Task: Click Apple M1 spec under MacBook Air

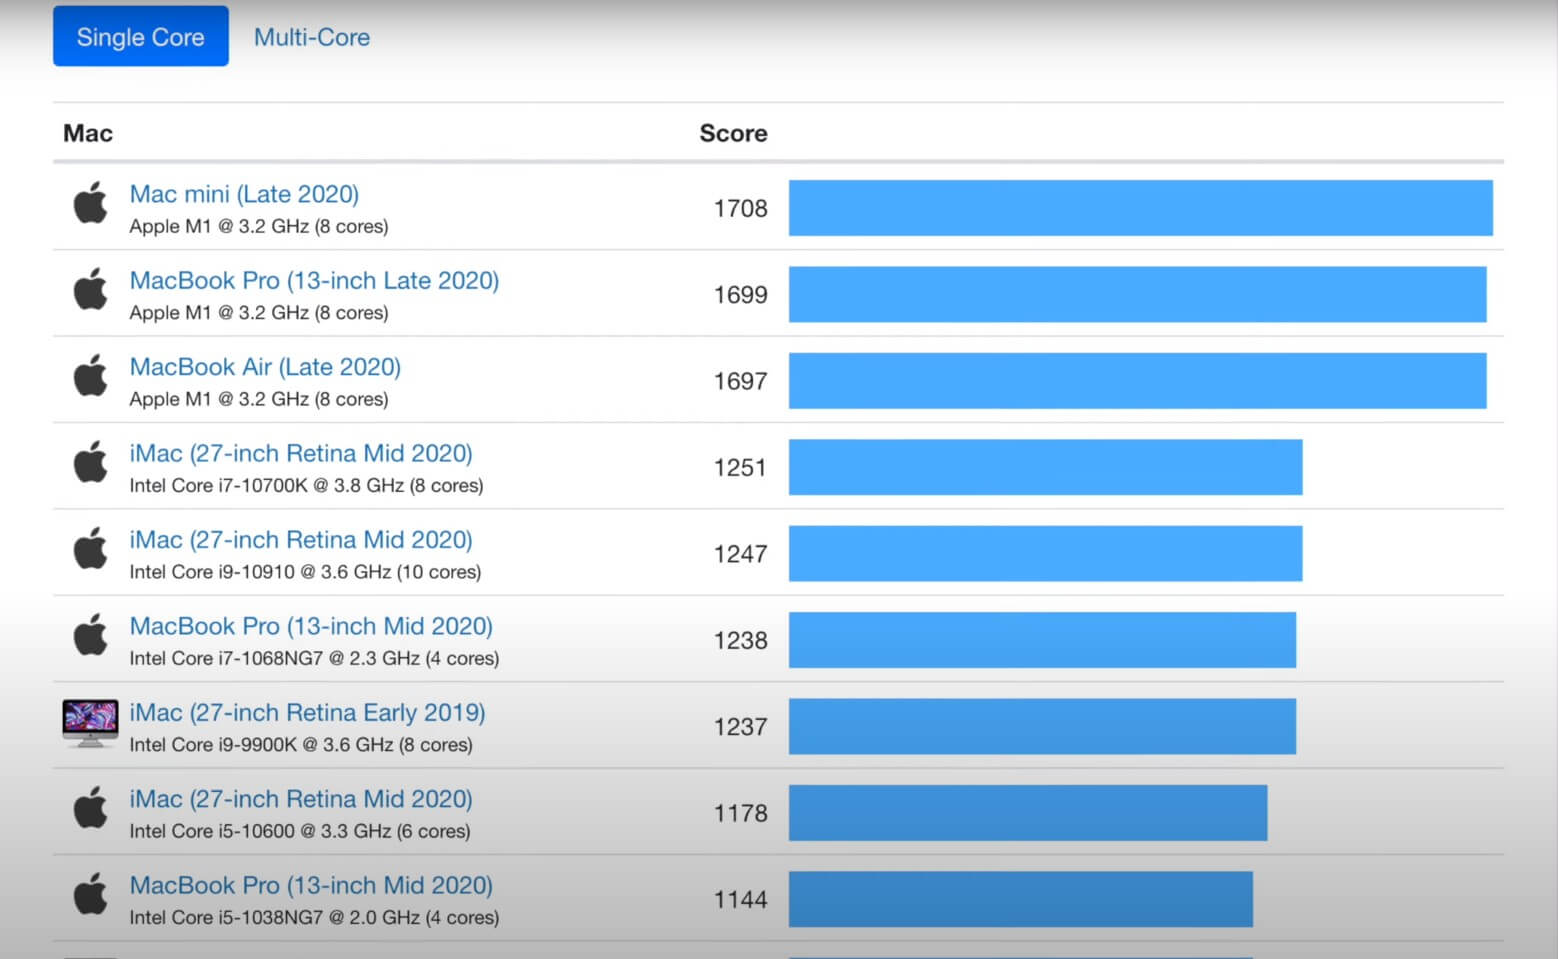Action: click(x=259, y=399)
